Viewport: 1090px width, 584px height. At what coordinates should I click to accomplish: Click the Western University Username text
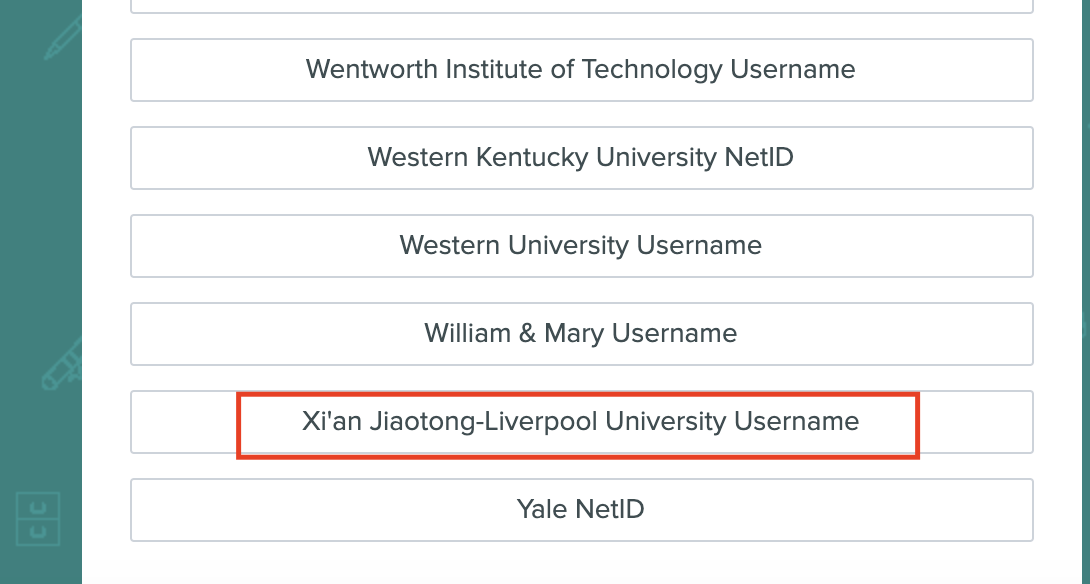[x=580, y=245]
